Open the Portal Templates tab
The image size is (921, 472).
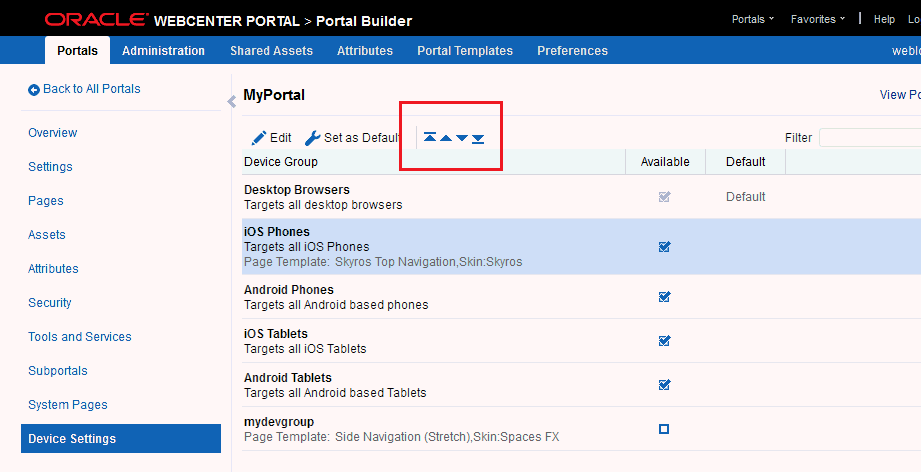click(x=465, y=50)
